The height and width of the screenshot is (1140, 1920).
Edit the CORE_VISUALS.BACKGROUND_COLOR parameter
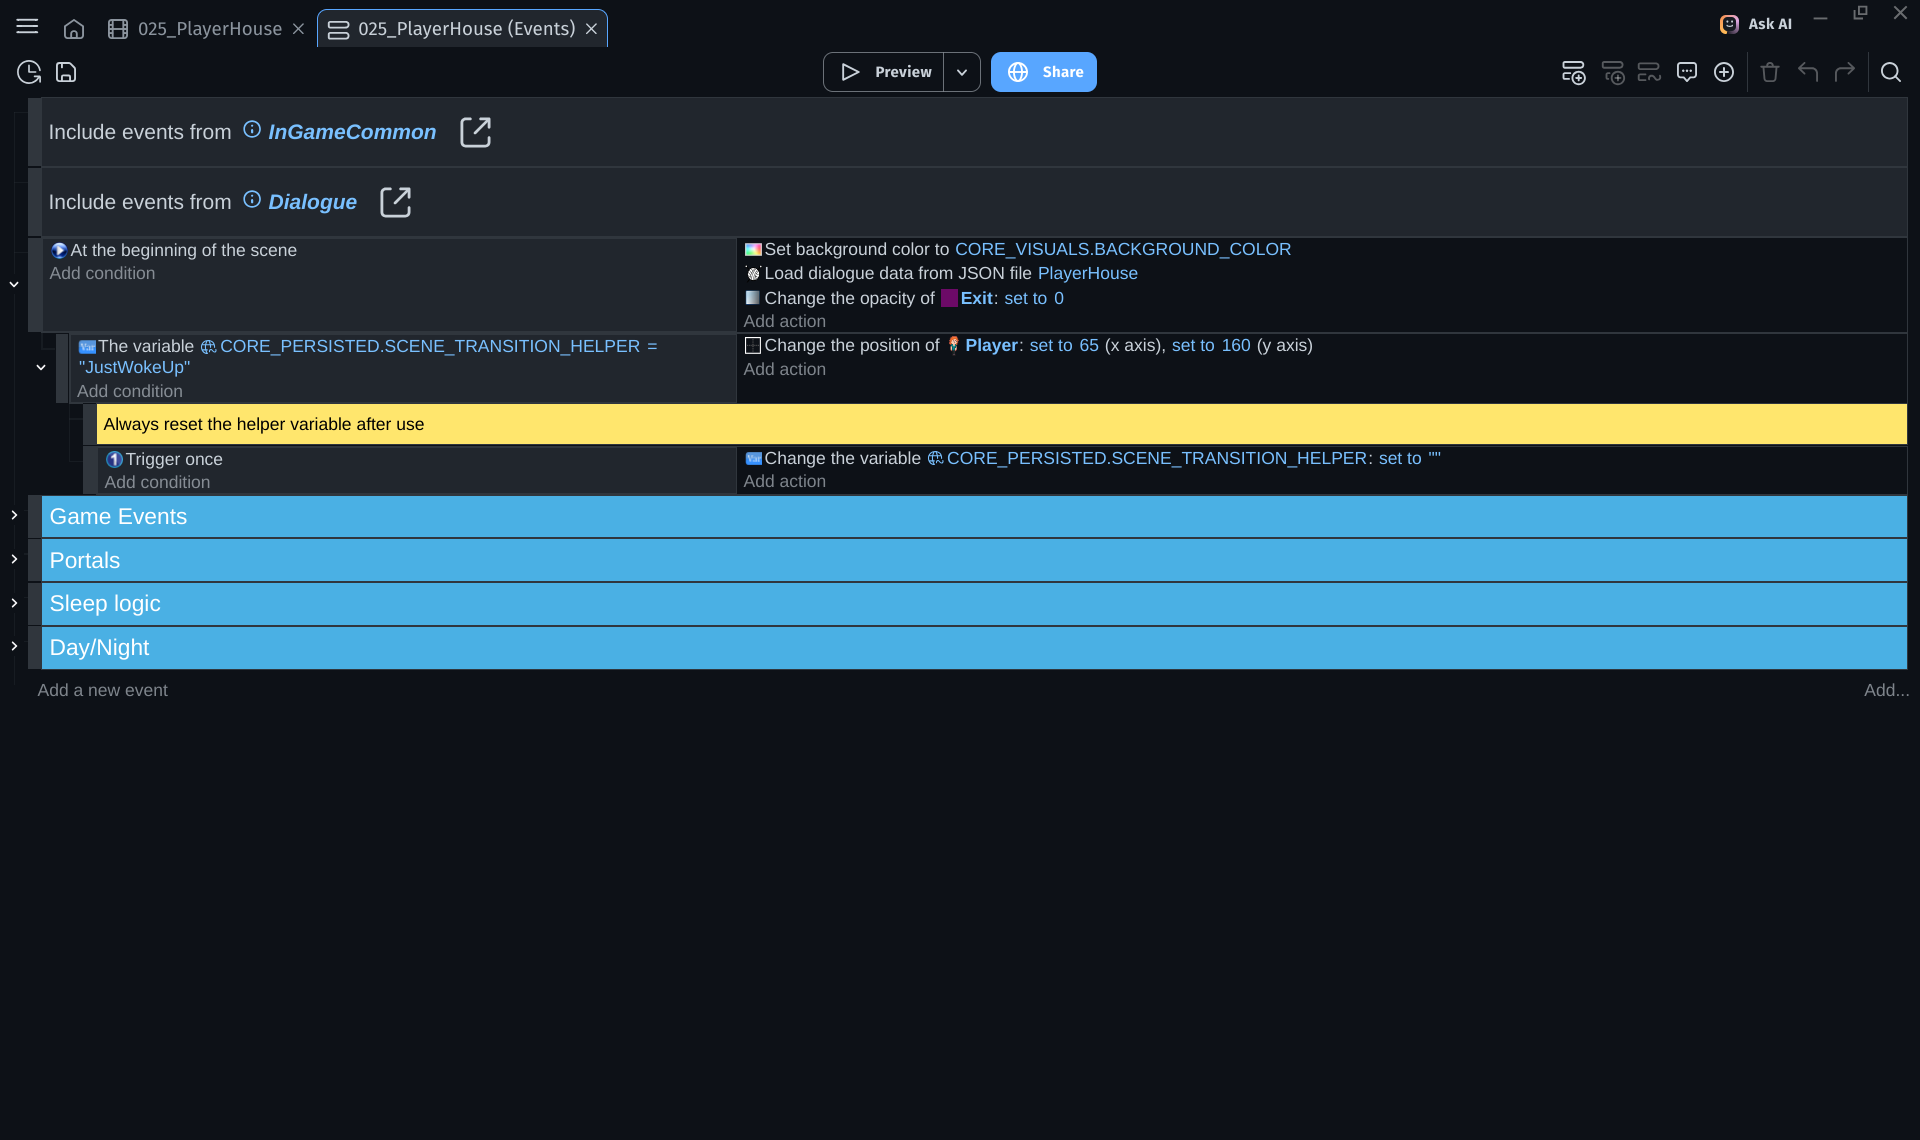pyautogui.click(x=1122, y=249)
